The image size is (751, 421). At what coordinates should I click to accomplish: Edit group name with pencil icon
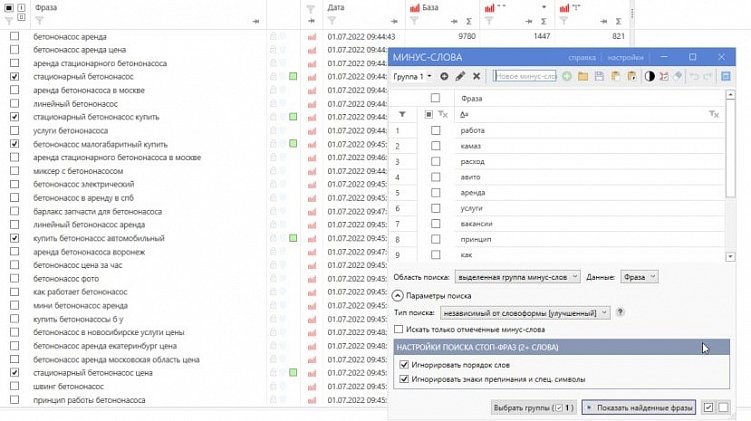tap(460, 76)
